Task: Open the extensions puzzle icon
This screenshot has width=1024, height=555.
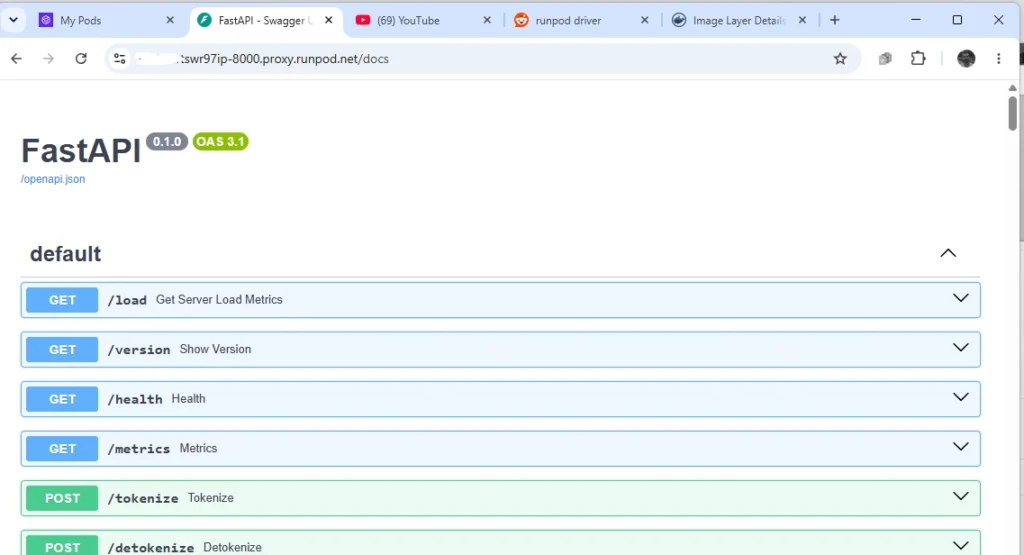Action: (918, 58)
